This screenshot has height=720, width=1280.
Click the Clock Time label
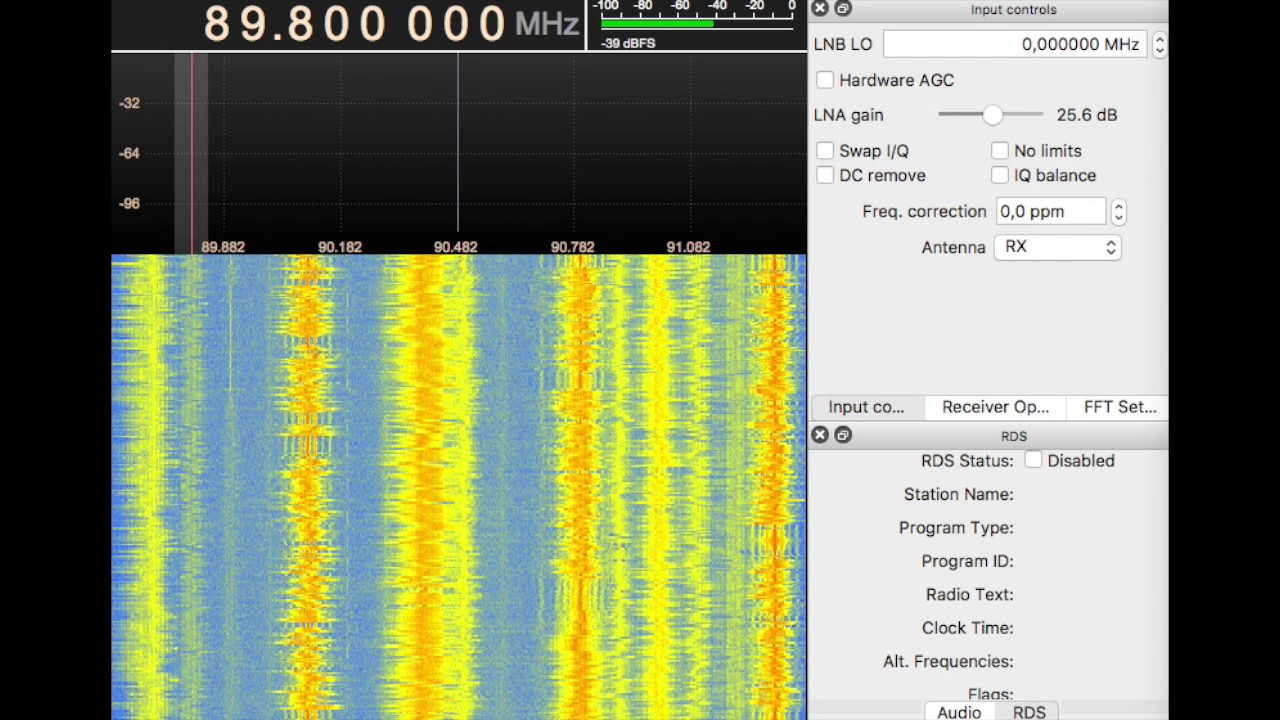(967, 628)
